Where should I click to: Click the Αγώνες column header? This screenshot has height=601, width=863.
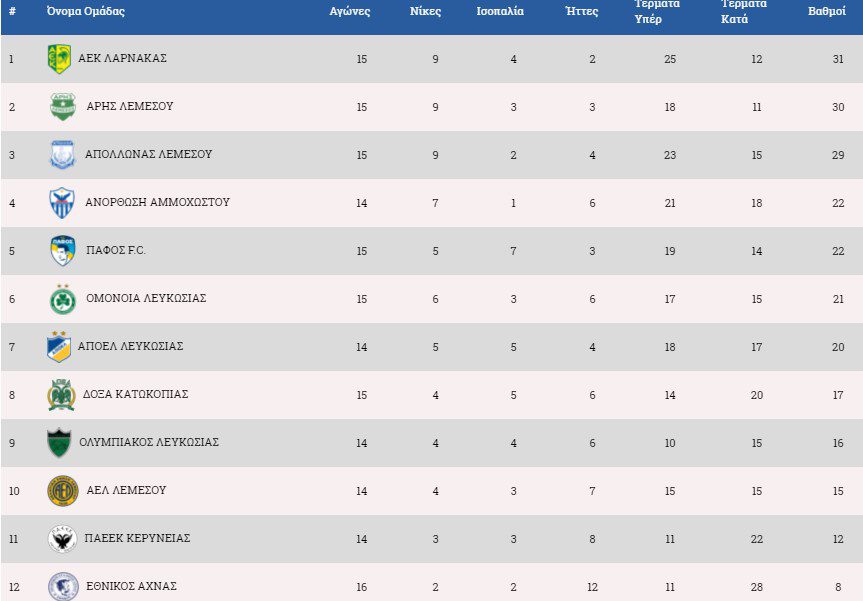point(350,12)
